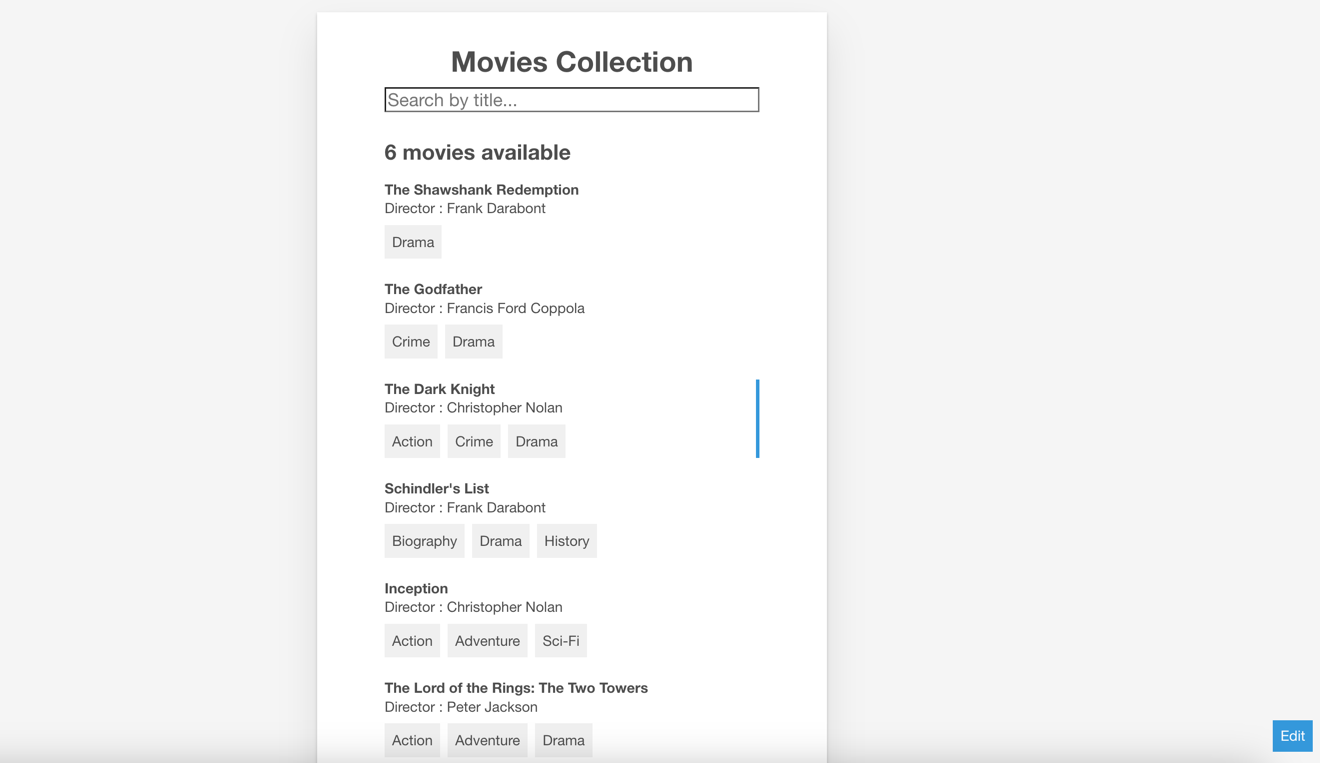Click the blue Edit button
1320x763 pixels.
tap(1292, 736)
